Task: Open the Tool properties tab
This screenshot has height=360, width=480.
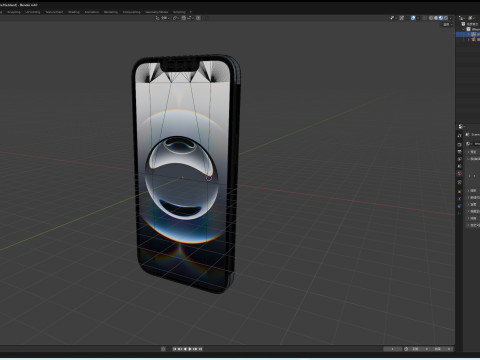Action: [459, 135]
